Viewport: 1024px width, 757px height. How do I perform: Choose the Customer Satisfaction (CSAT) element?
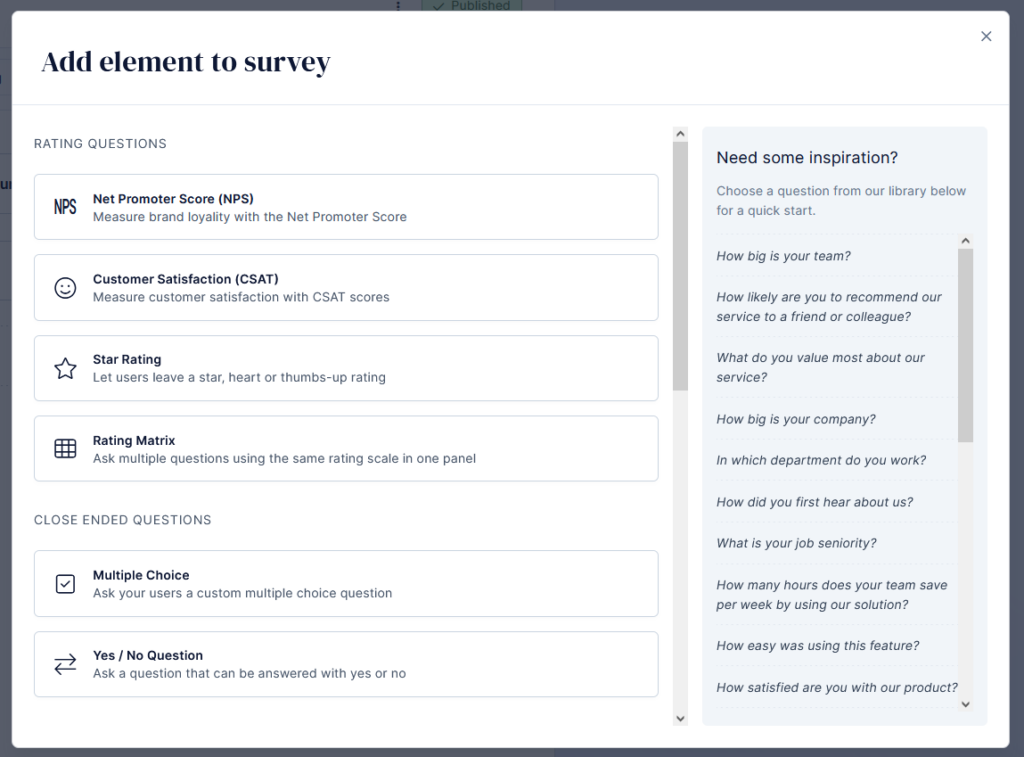346,288
